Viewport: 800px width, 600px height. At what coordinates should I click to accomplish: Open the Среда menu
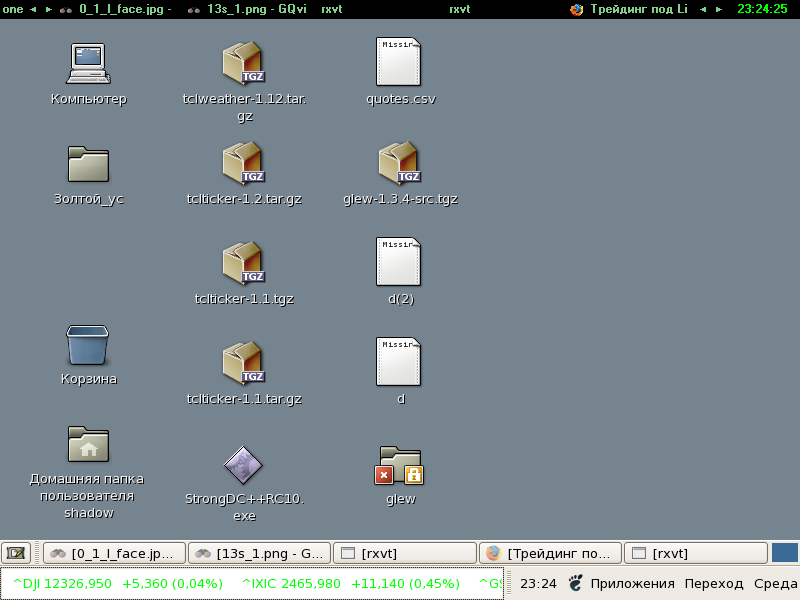776,583
